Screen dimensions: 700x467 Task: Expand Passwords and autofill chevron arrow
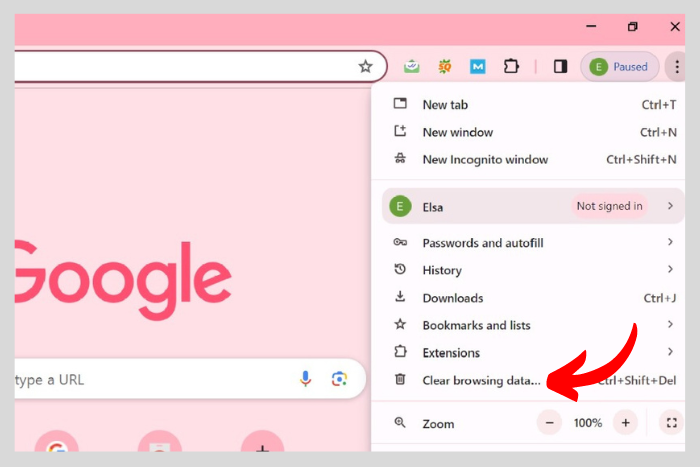click(670, 242)
